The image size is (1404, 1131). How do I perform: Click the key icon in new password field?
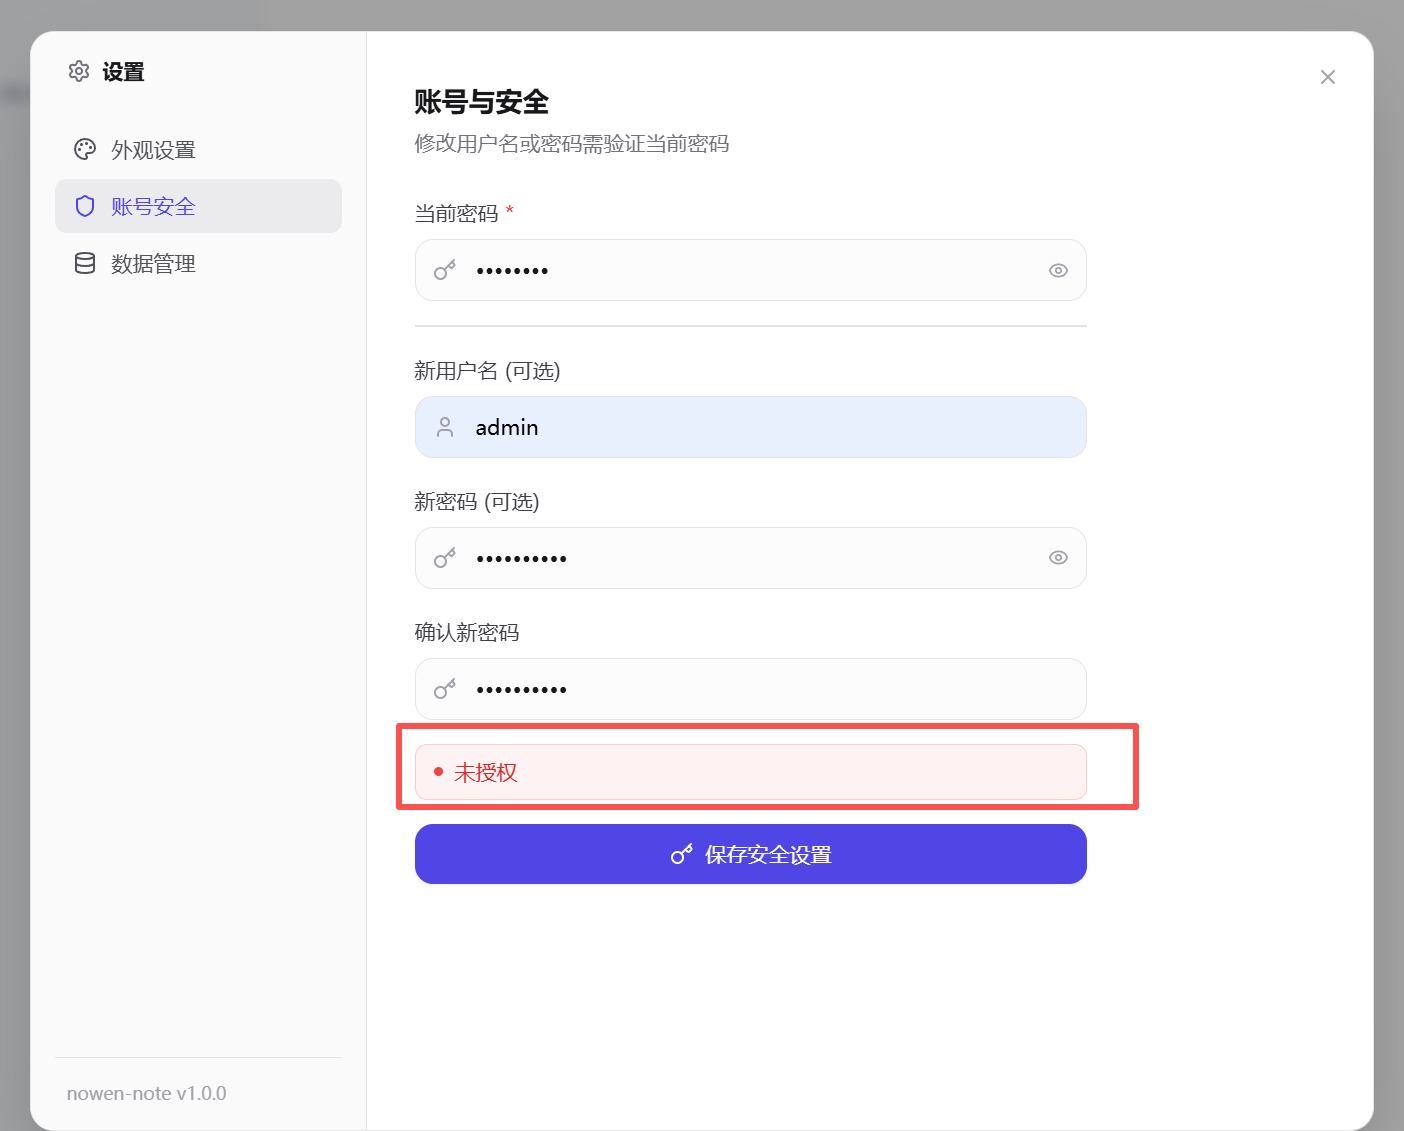coord(445,558)
